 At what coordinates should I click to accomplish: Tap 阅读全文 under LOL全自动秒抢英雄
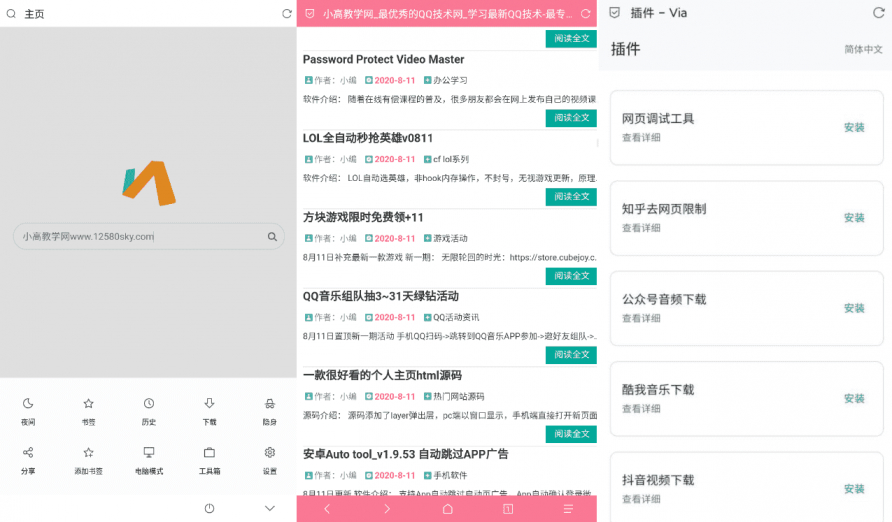[571, 197]
